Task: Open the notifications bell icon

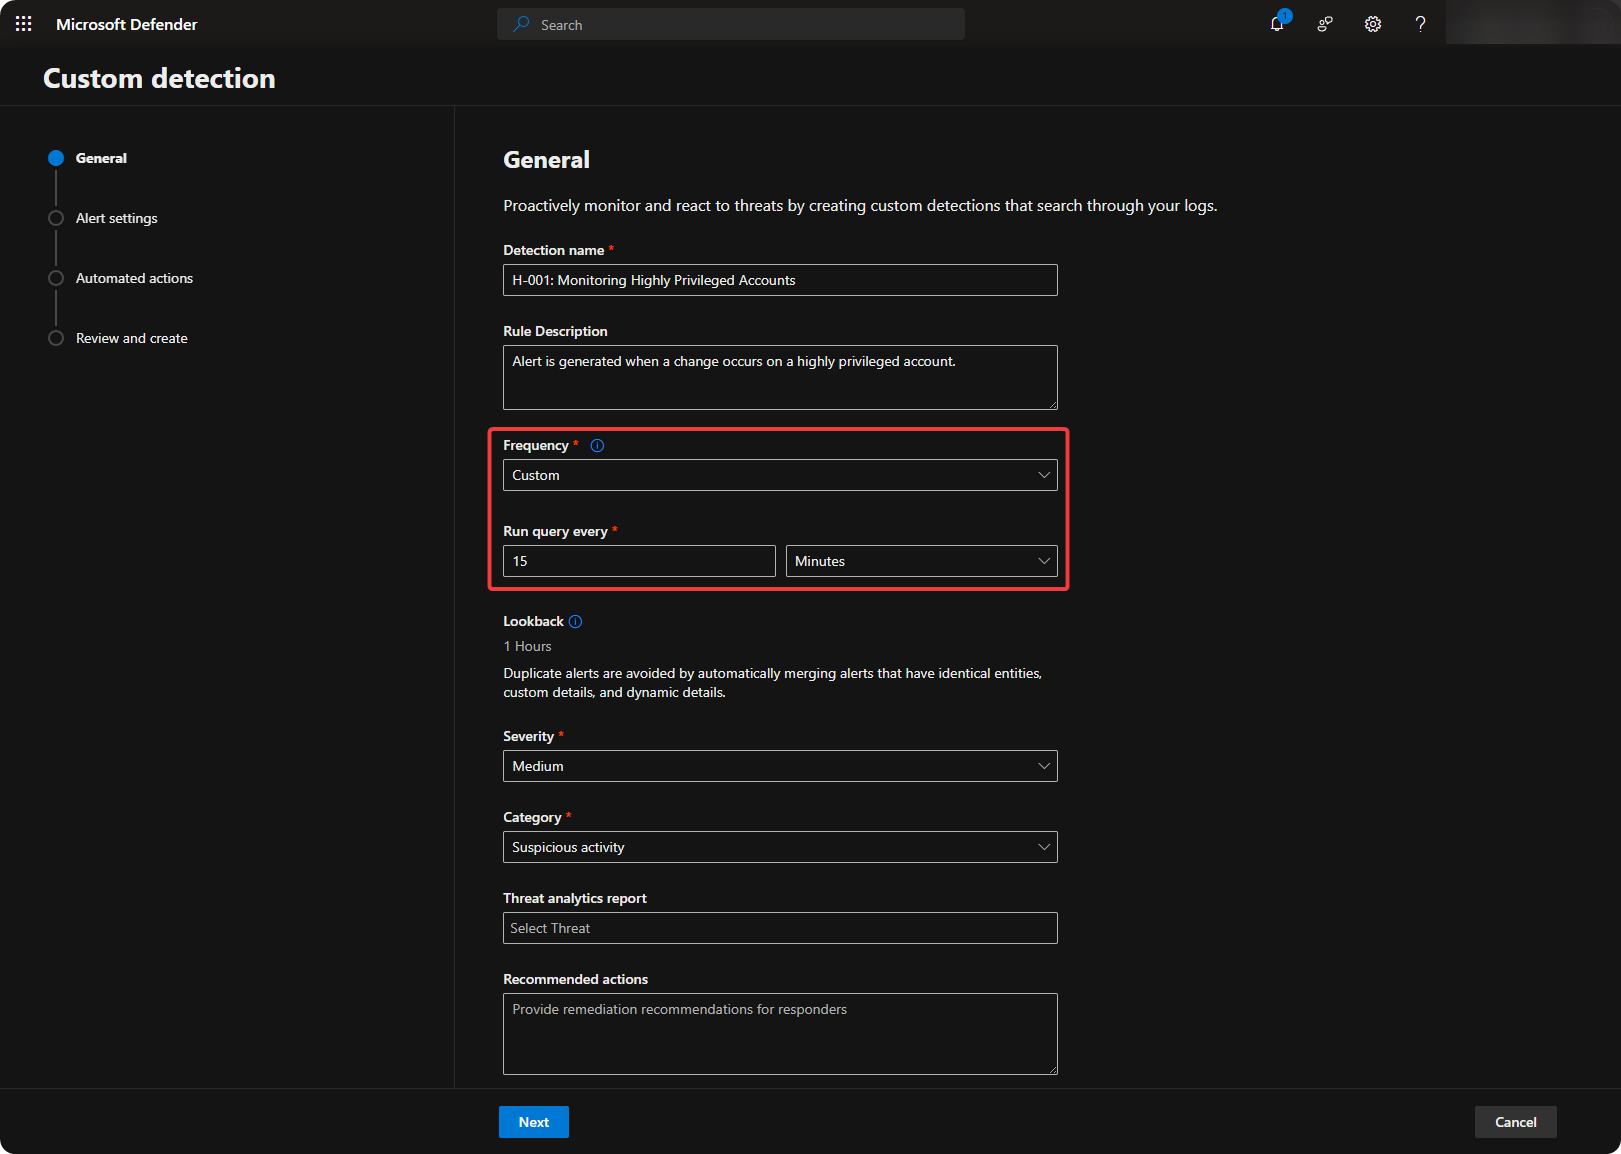Action: click(x=1277, y=24)
